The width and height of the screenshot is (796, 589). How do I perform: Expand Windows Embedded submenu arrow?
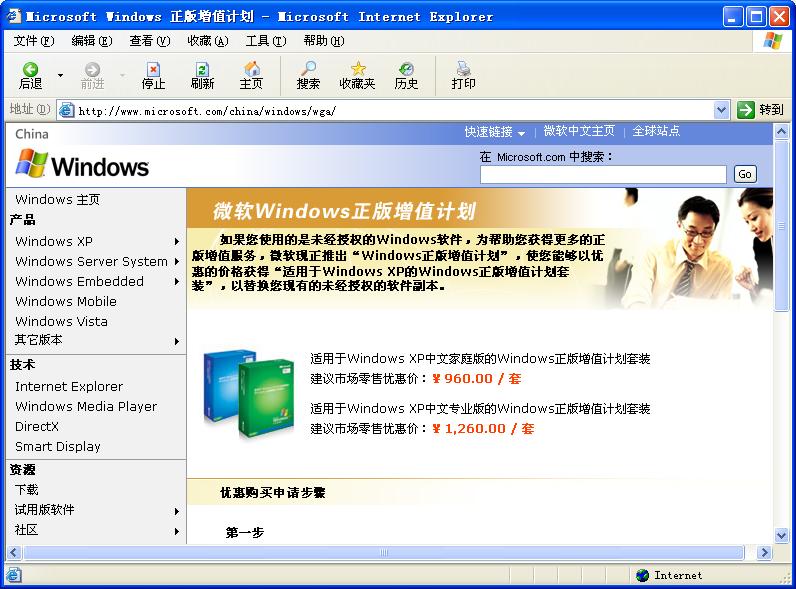(x=177, y=281)
